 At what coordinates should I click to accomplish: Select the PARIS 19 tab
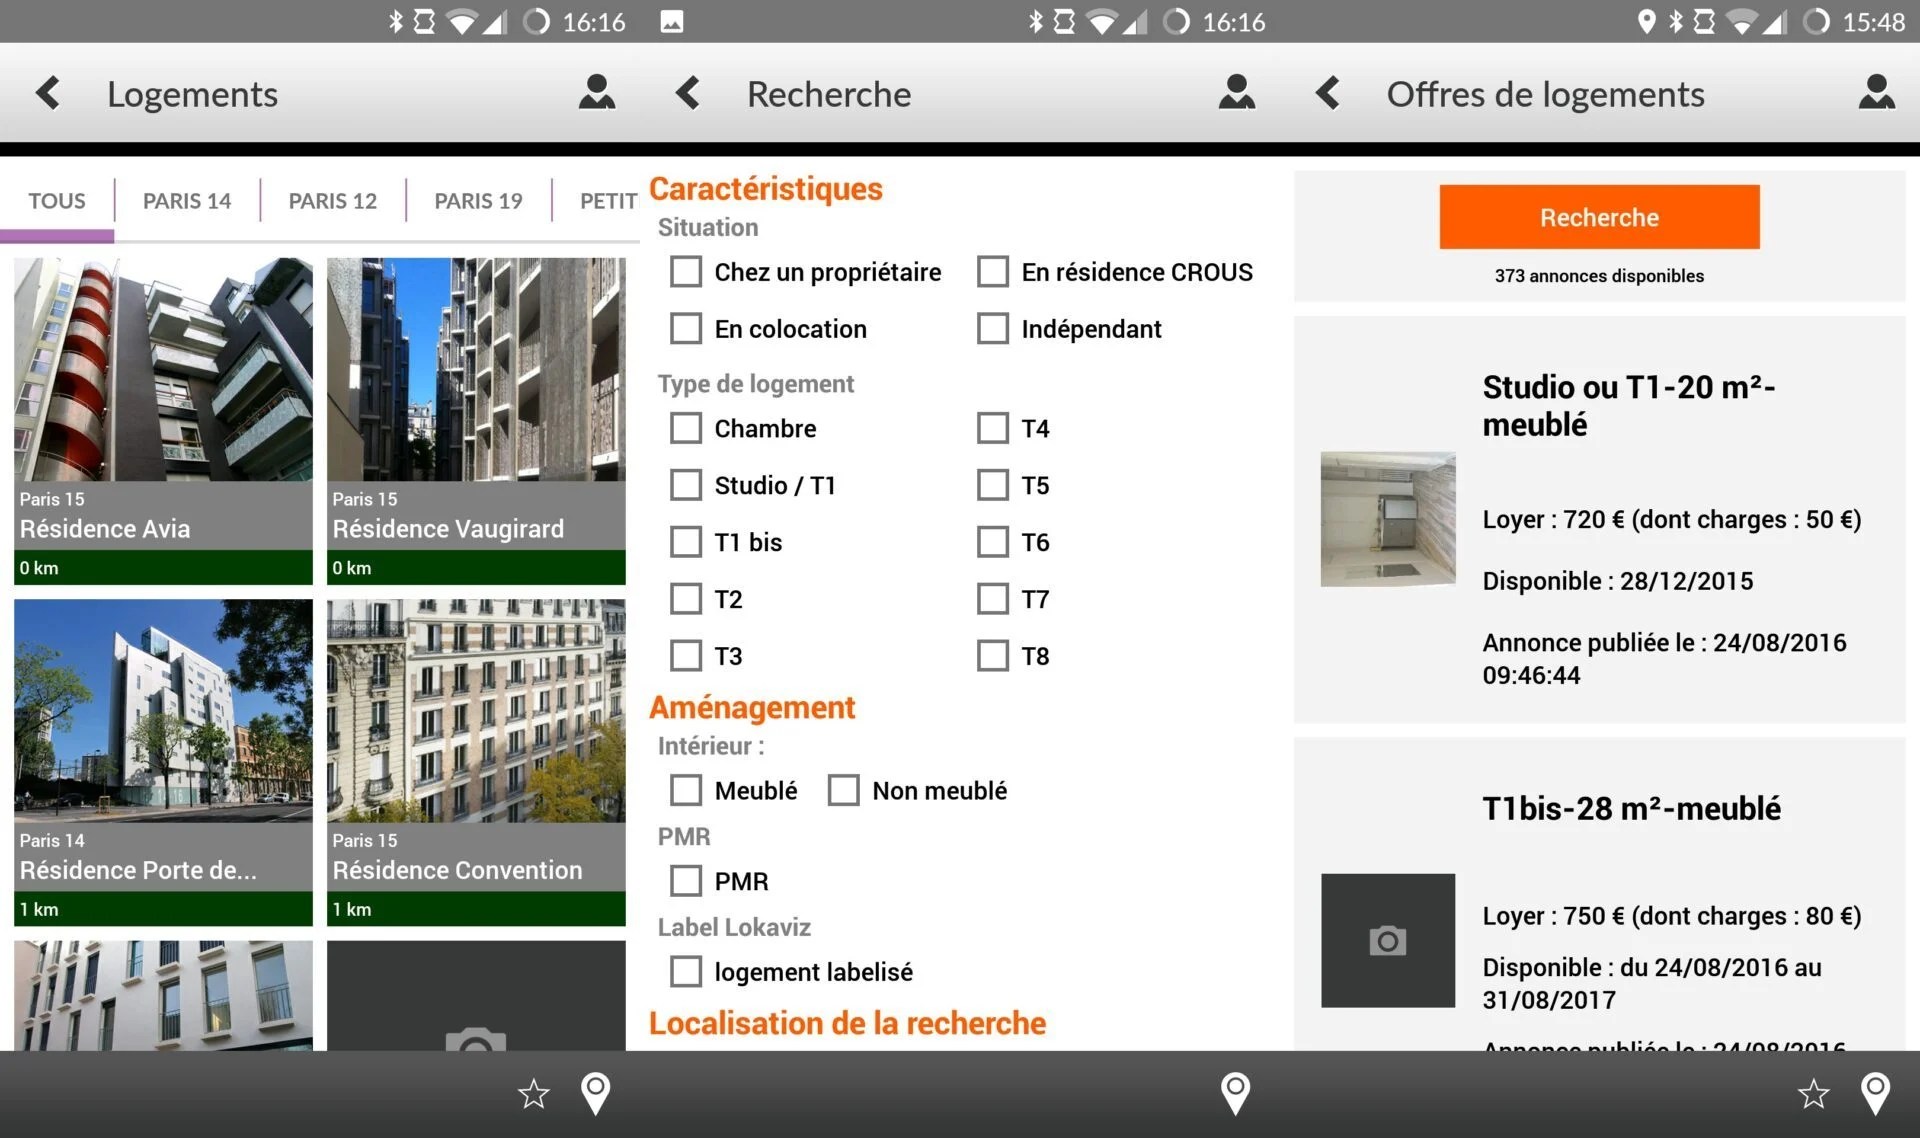[477, 200]
